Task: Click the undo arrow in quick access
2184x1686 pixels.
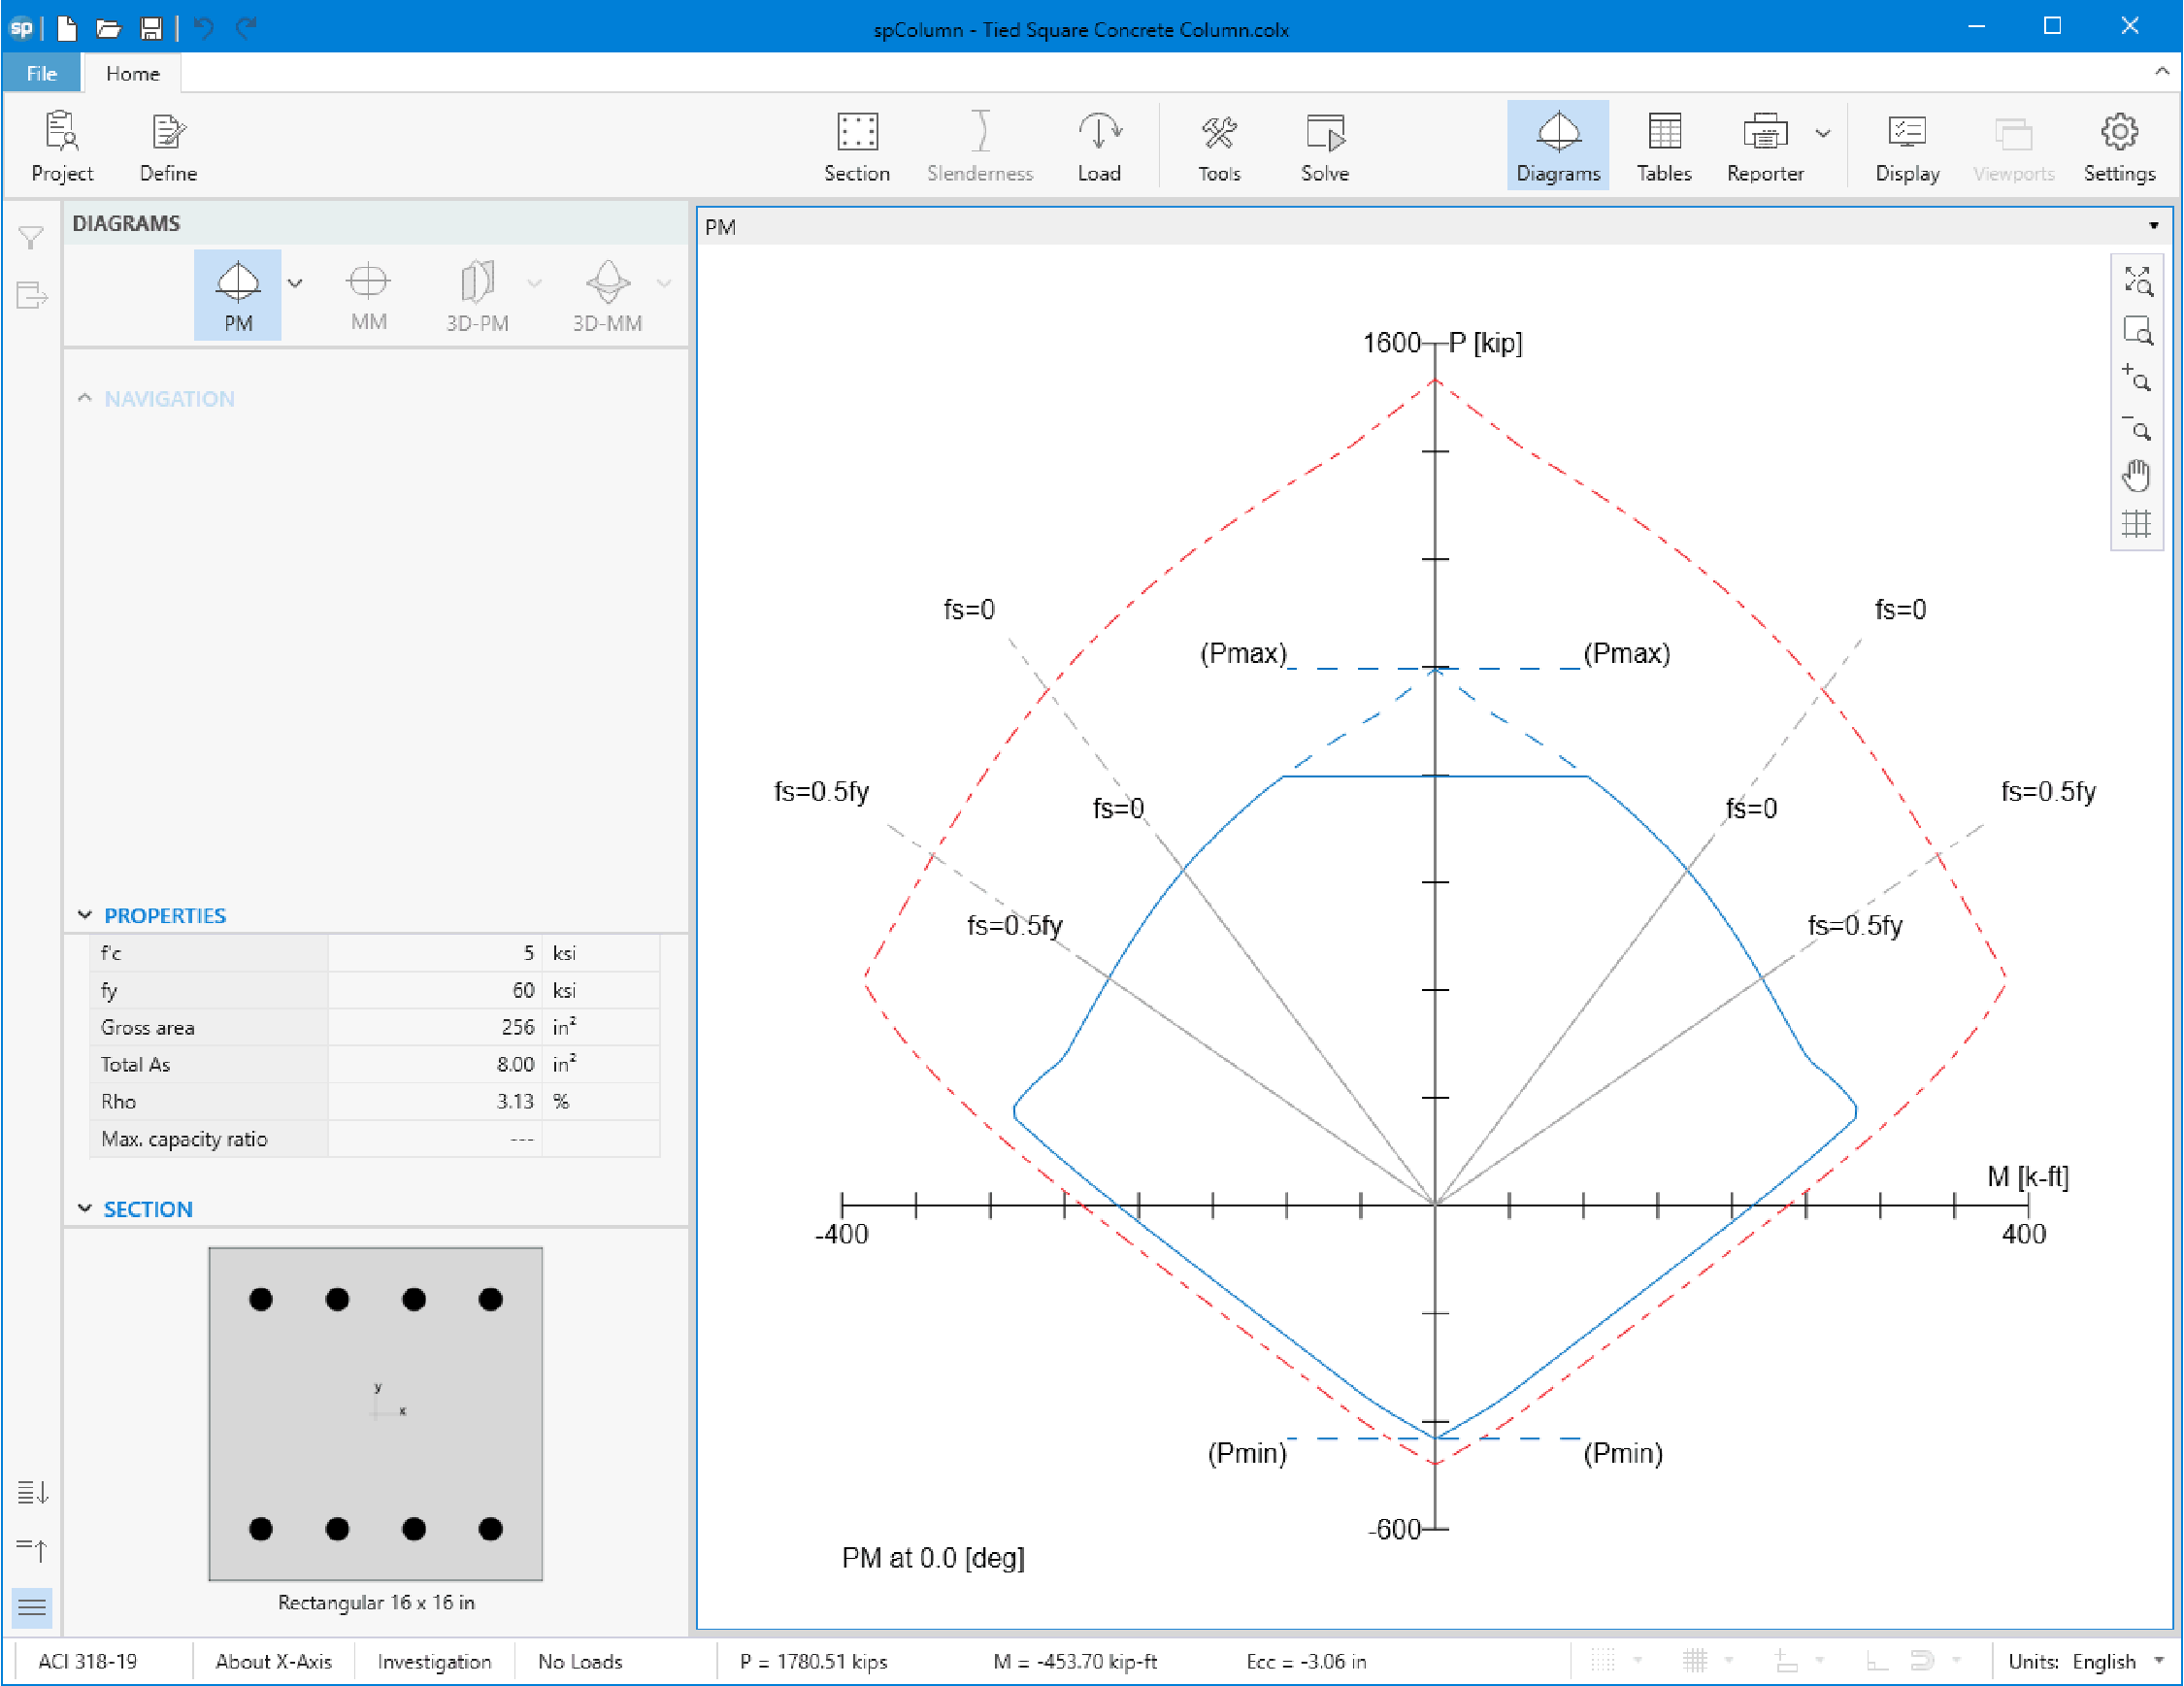Action: 203,28
